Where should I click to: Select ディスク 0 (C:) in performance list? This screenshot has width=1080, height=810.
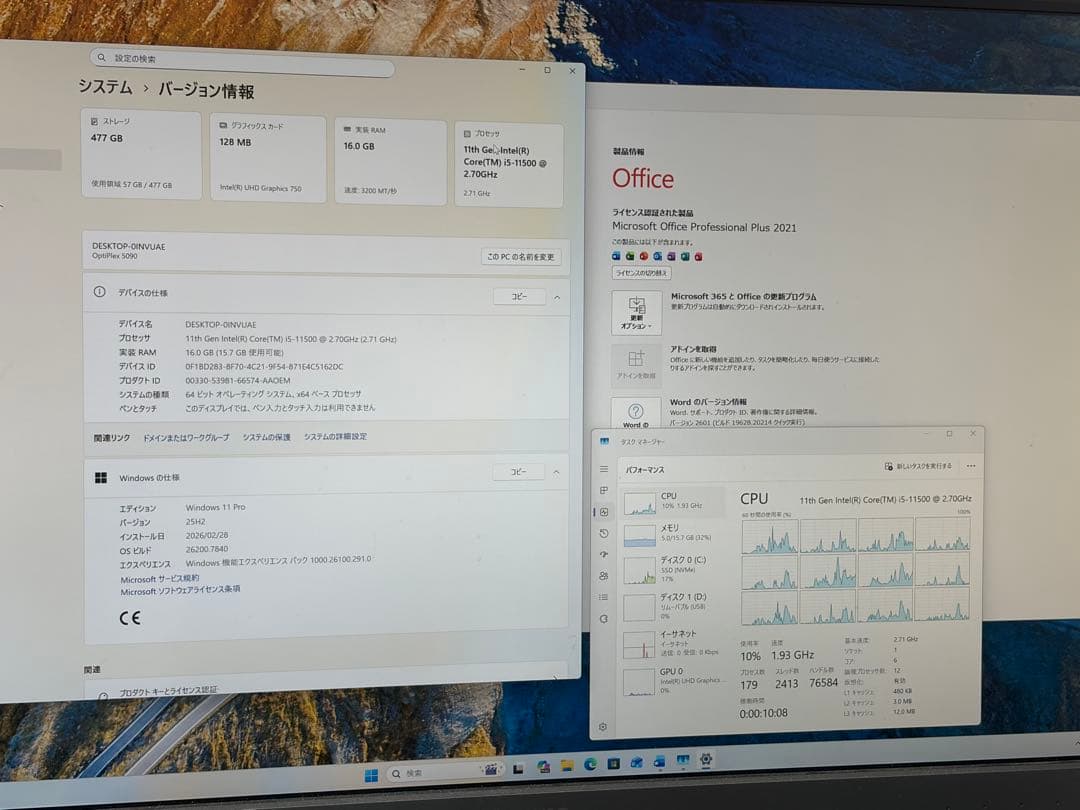pos(673,569)
